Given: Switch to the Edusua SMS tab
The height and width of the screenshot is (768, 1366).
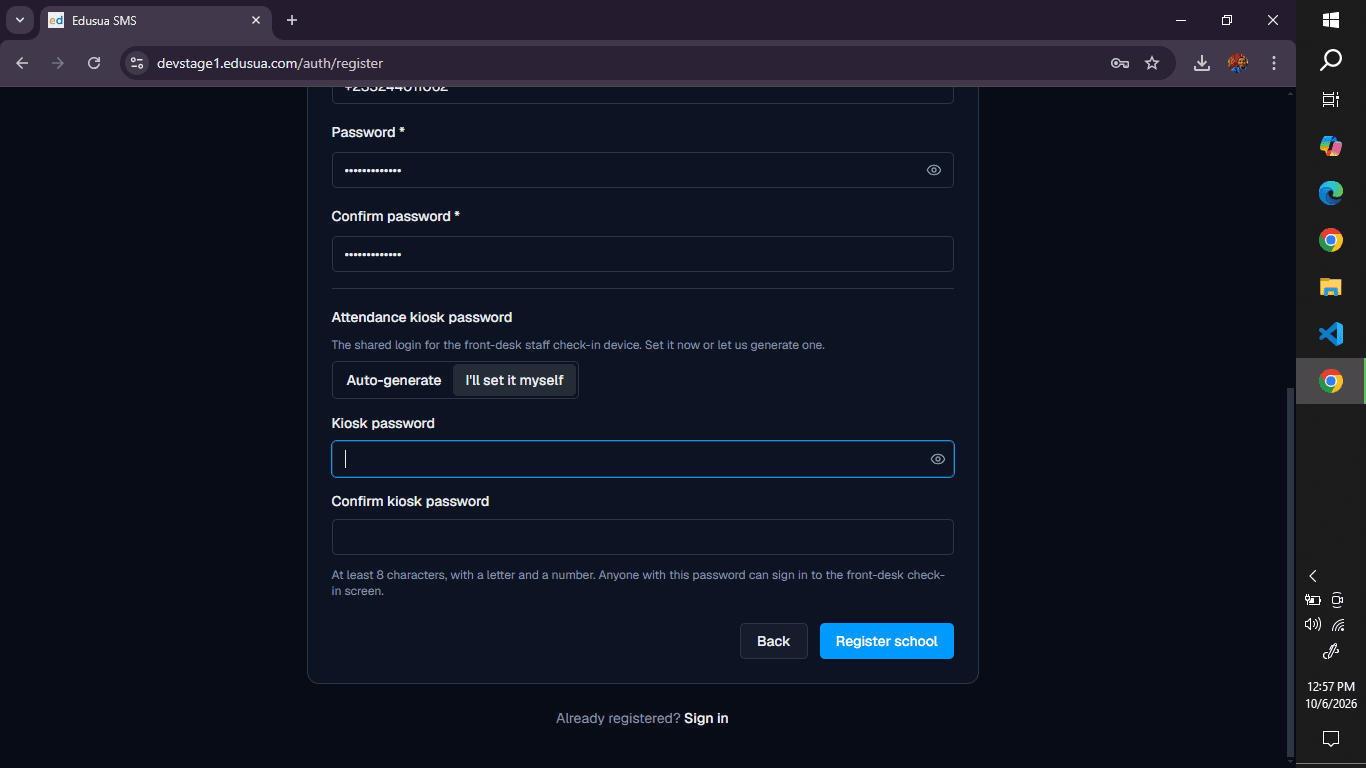Looking at the screenshot, I should (x=155, y=20).
